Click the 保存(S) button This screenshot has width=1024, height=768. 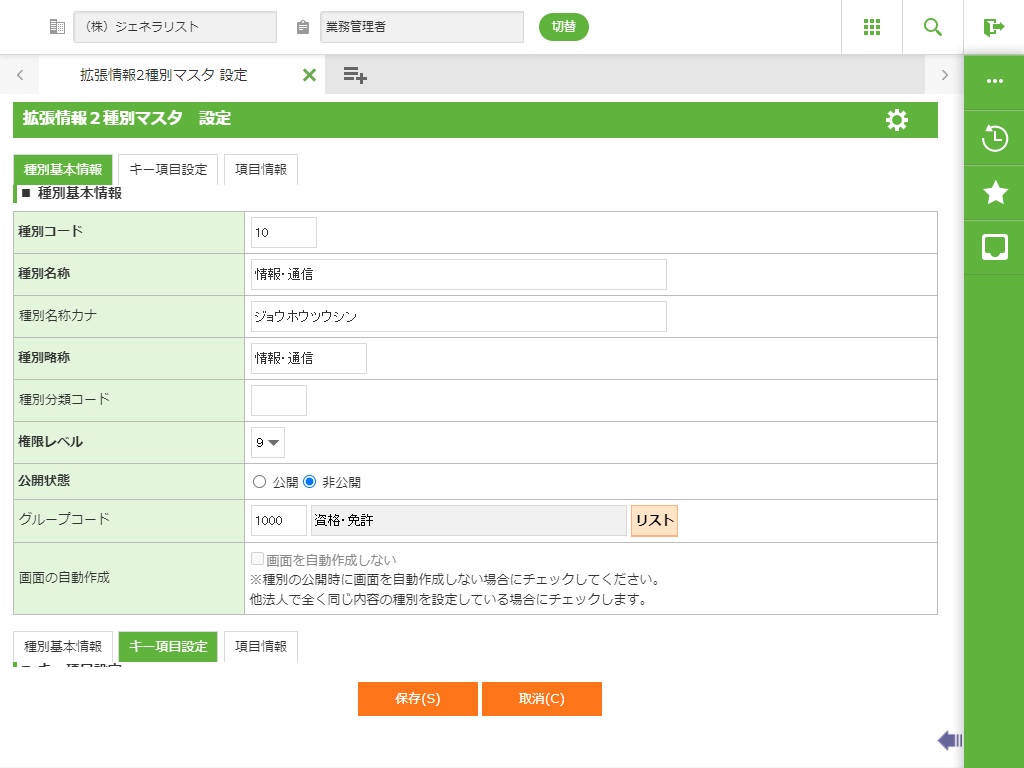(418, 699)
